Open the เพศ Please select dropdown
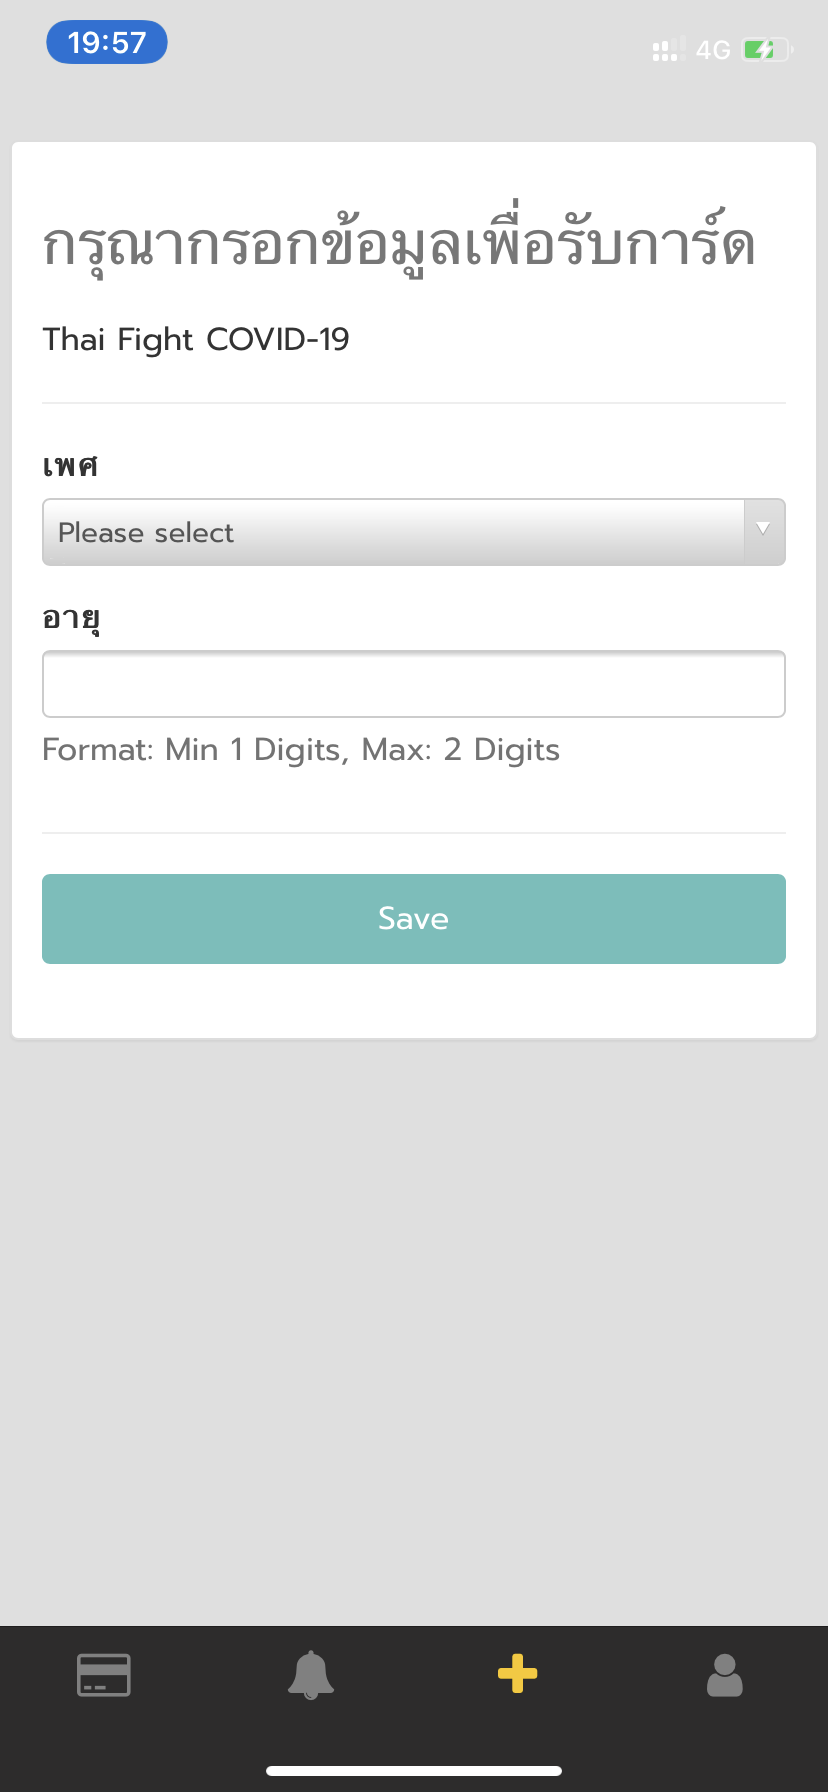 click(414, 532)
